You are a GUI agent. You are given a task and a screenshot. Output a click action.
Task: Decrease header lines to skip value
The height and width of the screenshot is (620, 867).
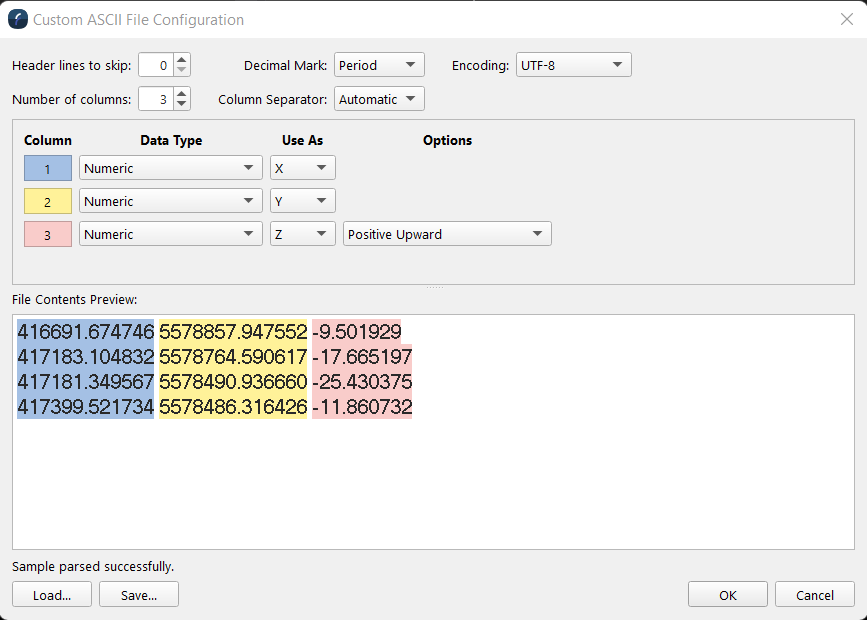pyautogui.click(x=181, y=71)
